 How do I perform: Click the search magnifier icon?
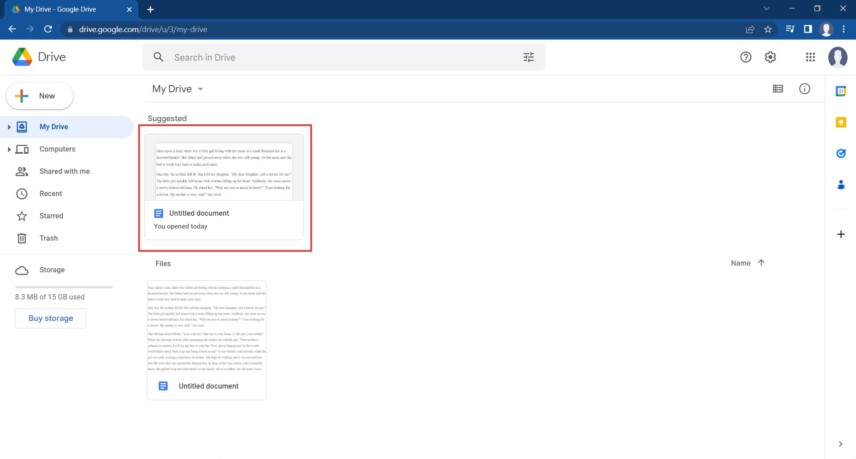[158, 57]
